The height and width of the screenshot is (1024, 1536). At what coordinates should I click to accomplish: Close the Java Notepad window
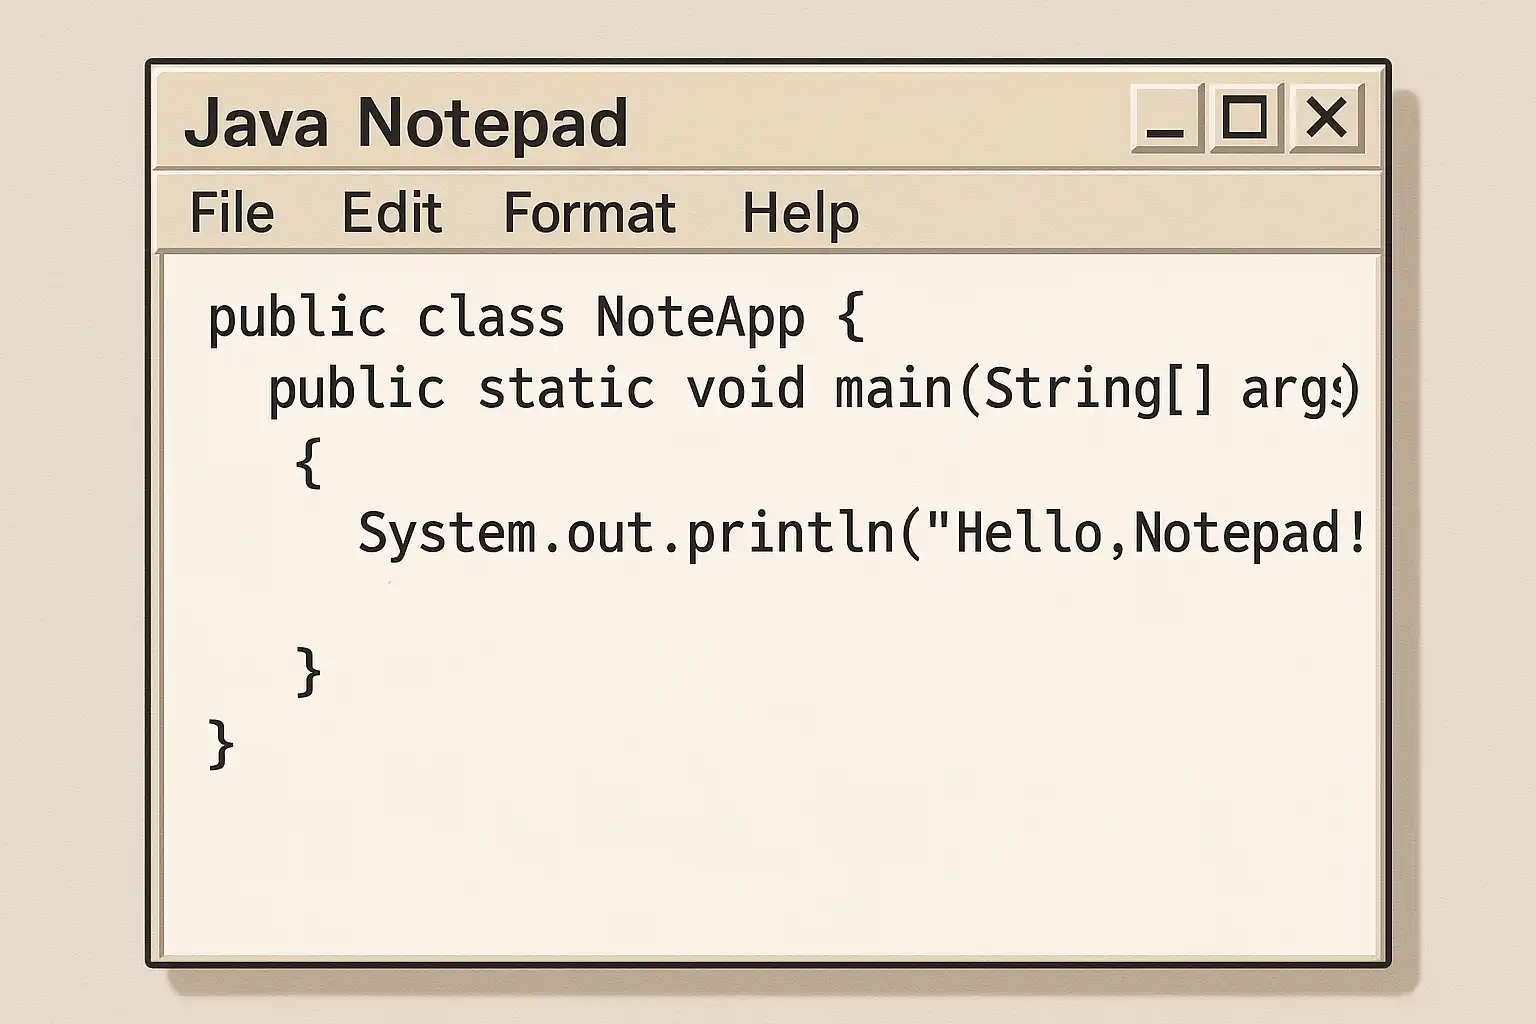(1326, 119)
